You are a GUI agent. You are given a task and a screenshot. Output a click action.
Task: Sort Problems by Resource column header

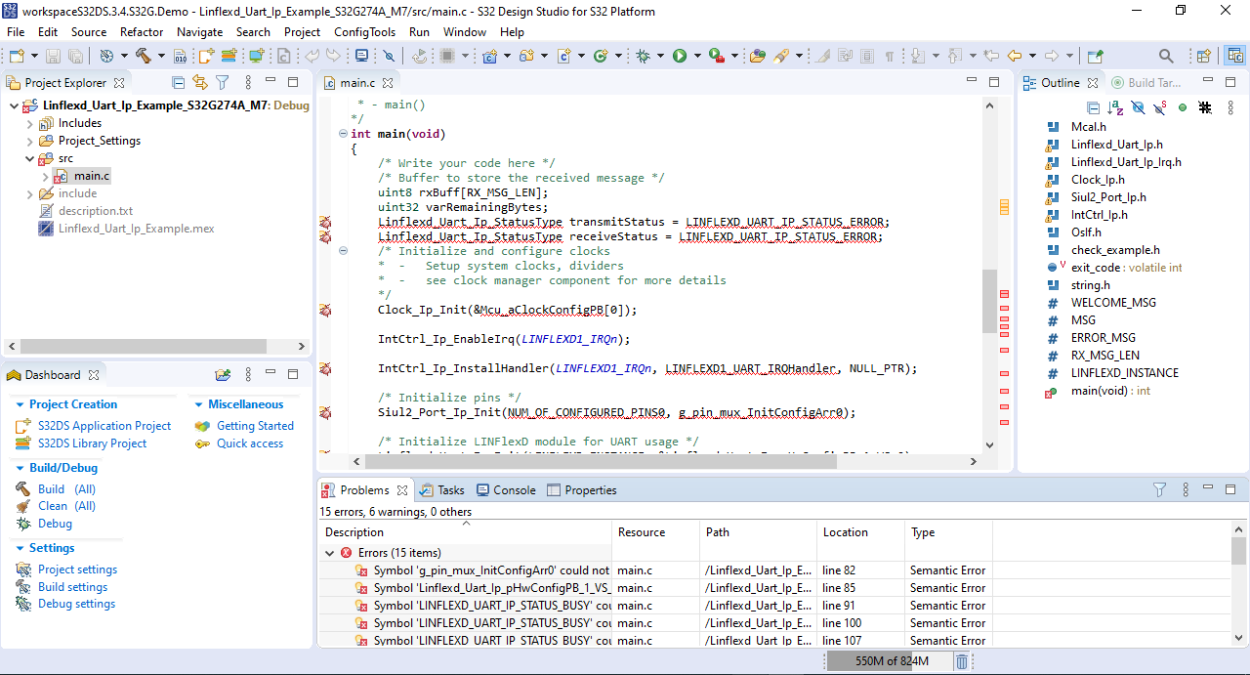(x=655, y=533)
